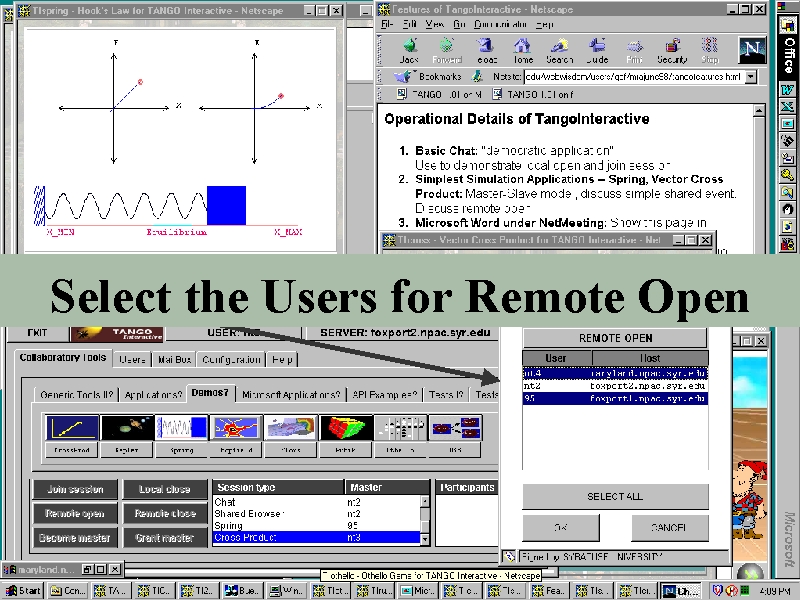The width and height of the screenshot is (800, 600).
Task: Open the Security icon in Netscape toolbar
Action: point(672,51)
